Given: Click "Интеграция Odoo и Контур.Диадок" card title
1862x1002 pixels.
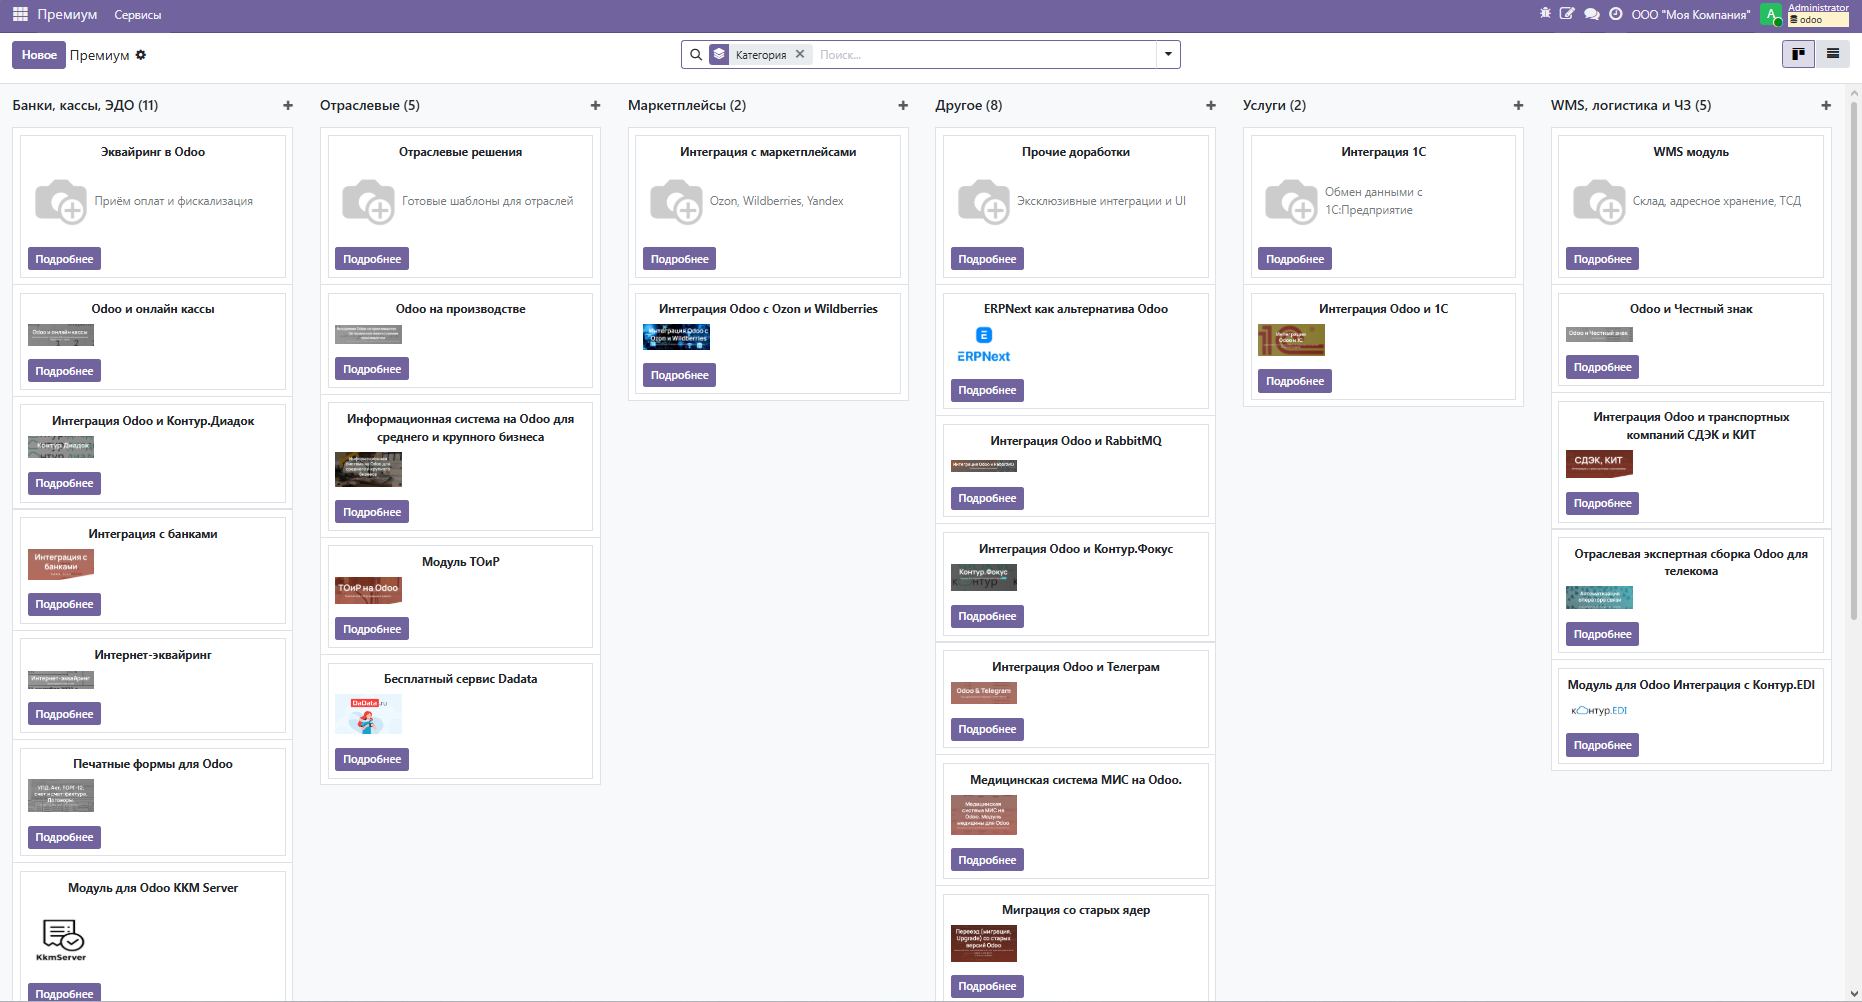Looking at the screenshot, I should [x=153, y=421].
